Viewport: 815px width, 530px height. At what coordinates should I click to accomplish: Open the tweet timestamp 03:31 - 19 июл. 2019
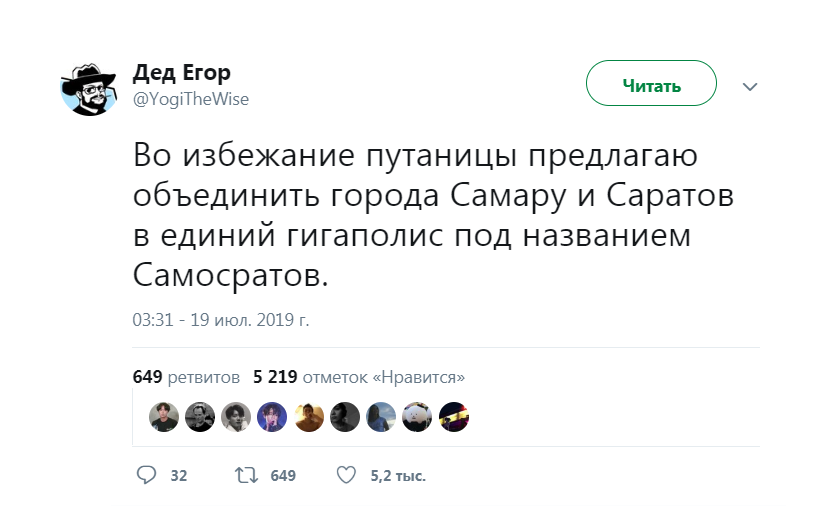tap(221, 320)
